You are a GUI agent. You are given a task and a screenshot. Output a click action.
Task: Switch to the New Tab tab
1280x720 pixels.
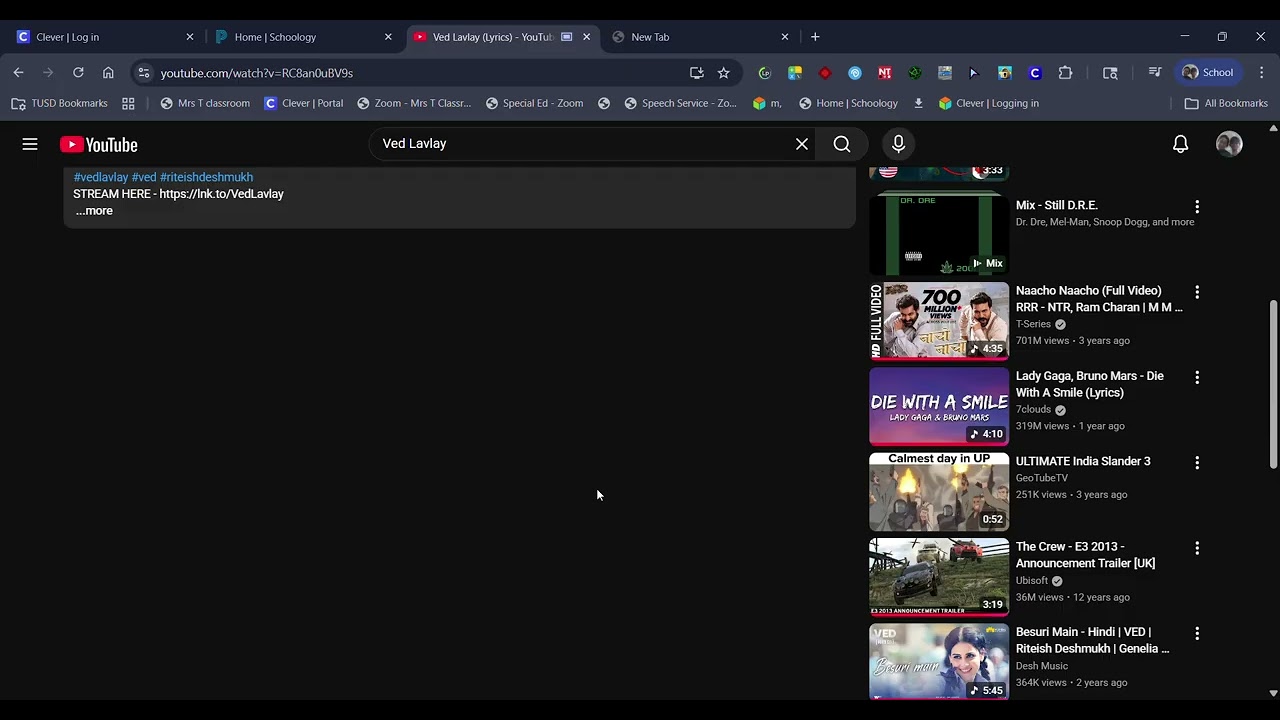[701, 37]
